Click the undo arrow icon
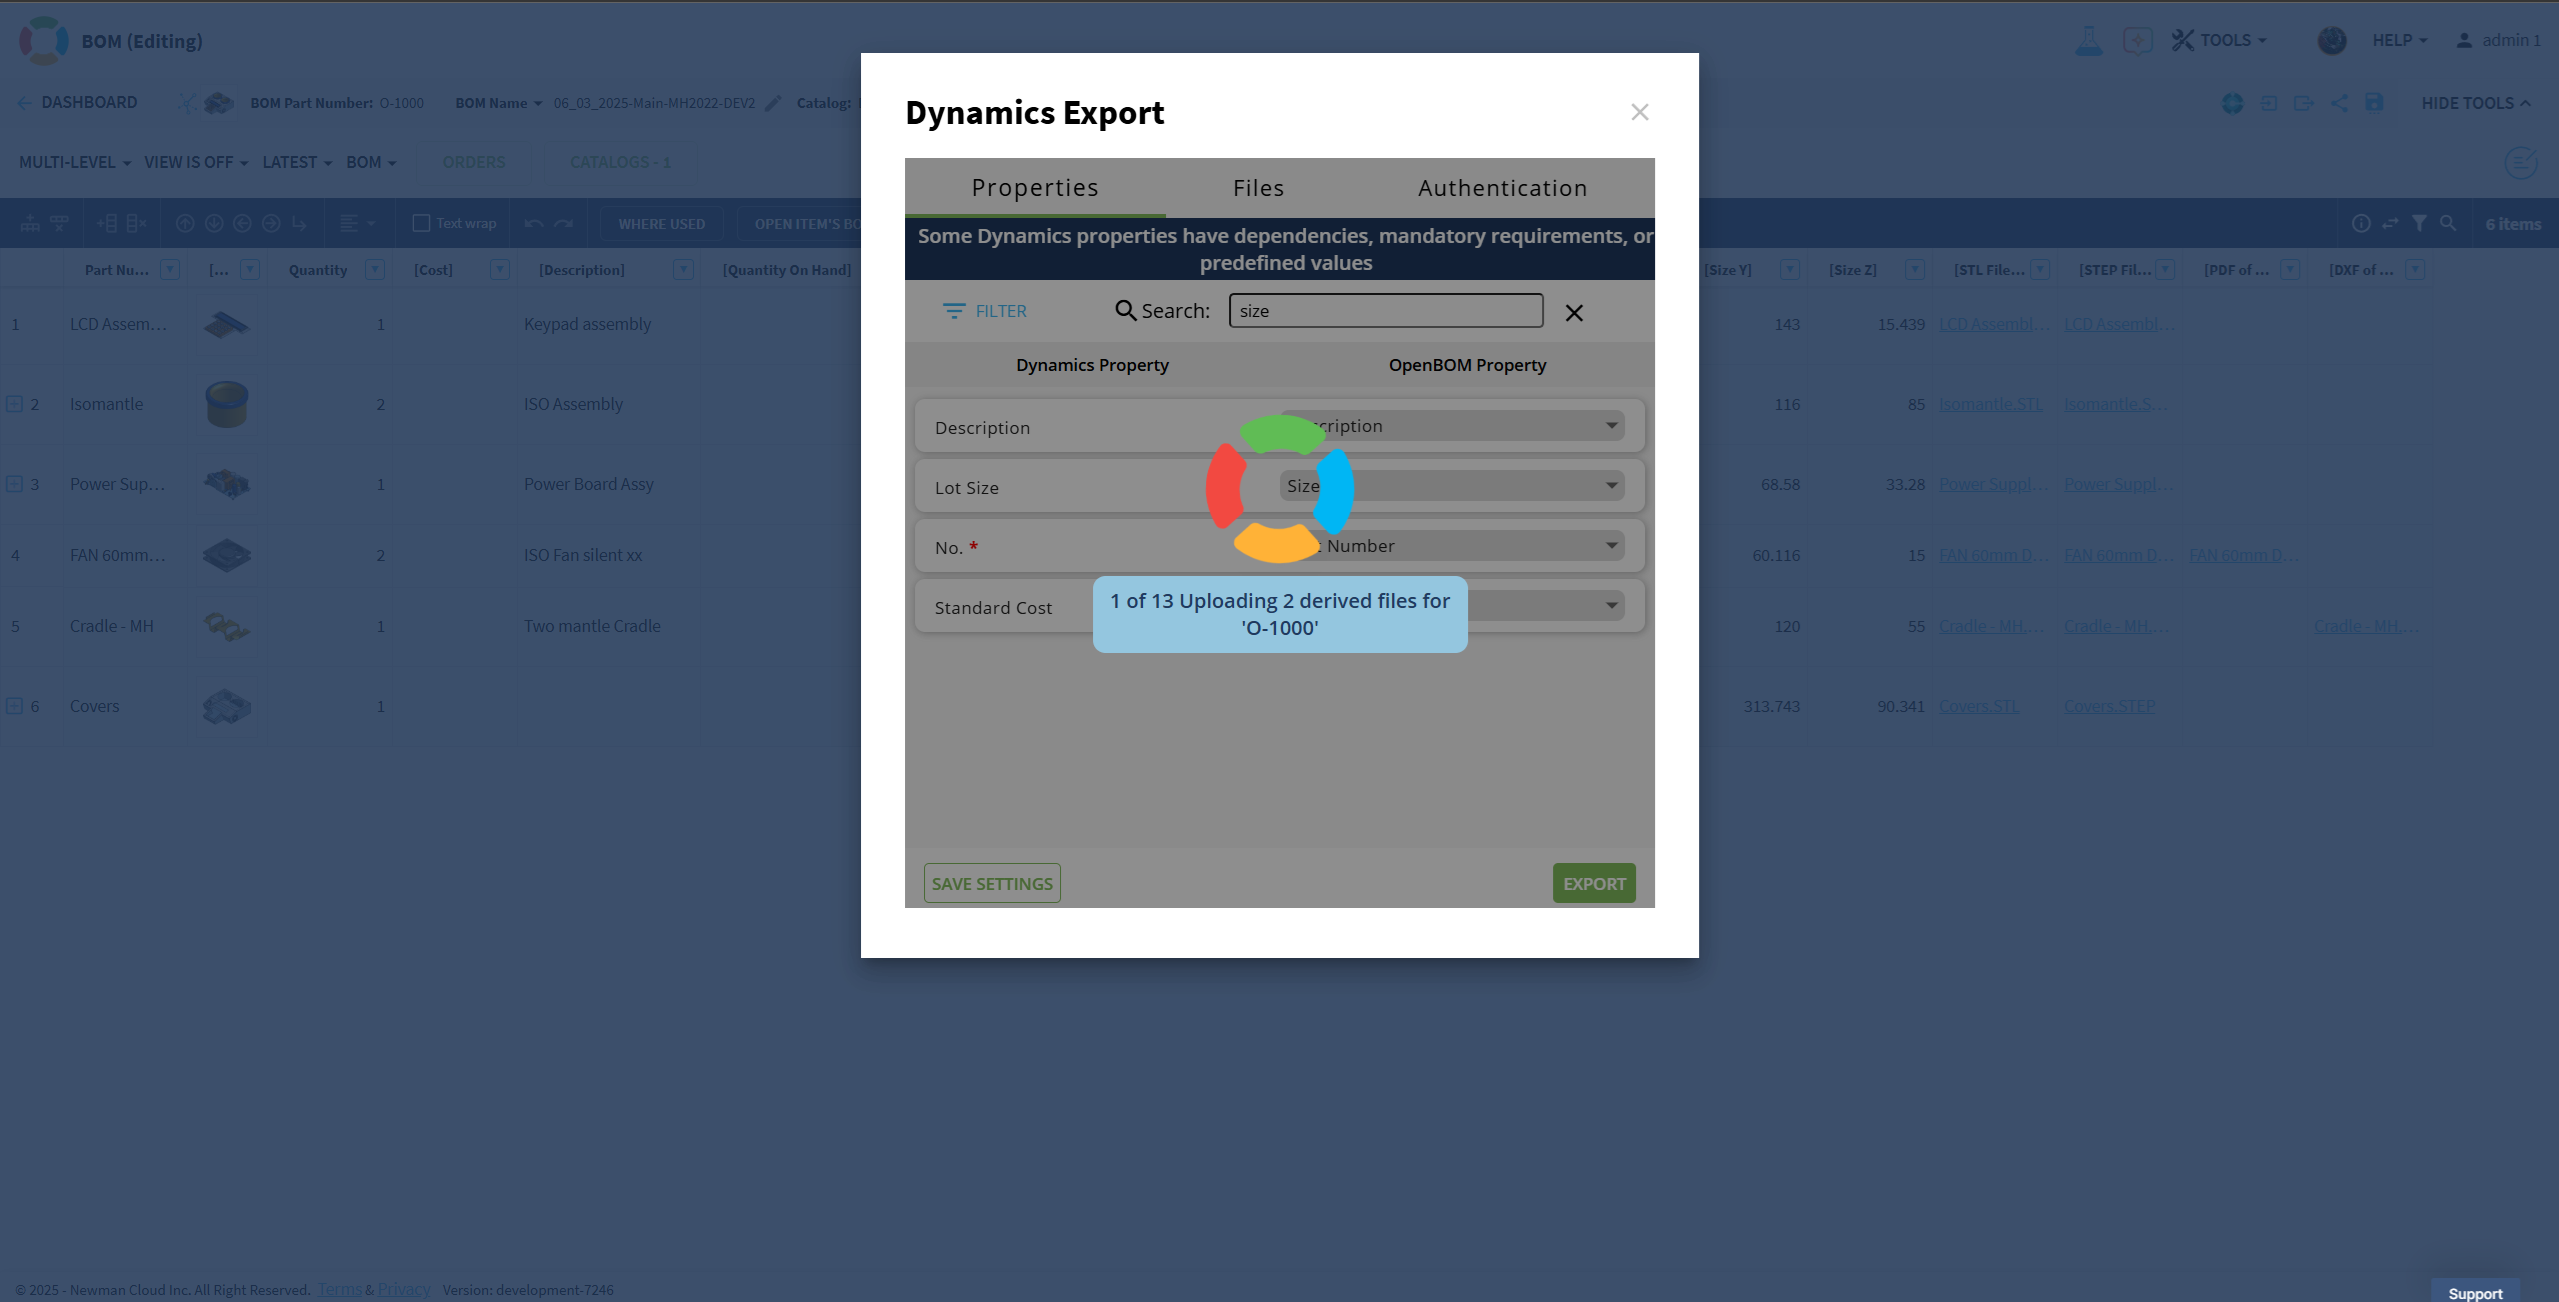Image resolution: width=2559 pixels, height=1302 pixels. (x=533, y=223)
